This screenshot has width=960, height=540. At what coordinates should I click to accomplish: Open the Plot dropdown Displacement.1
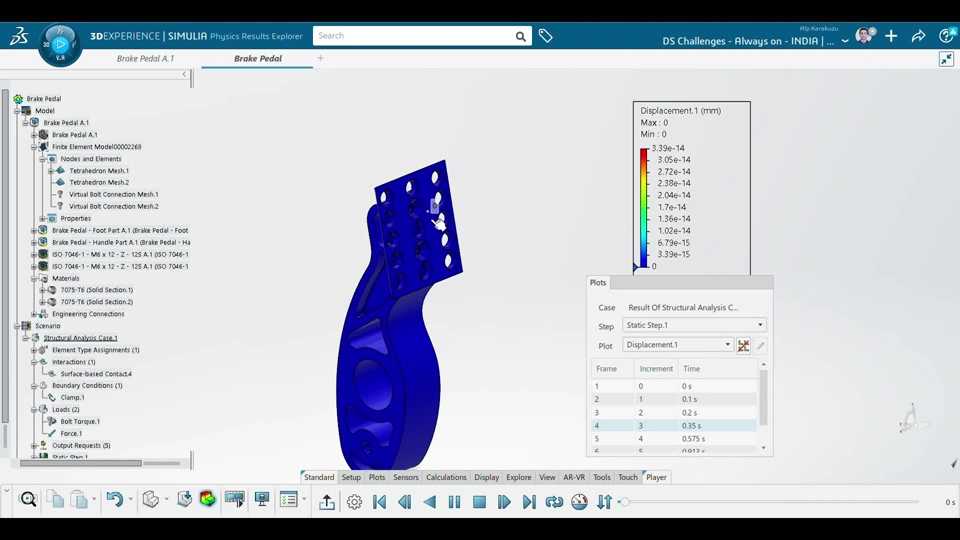tap(677, 345)
